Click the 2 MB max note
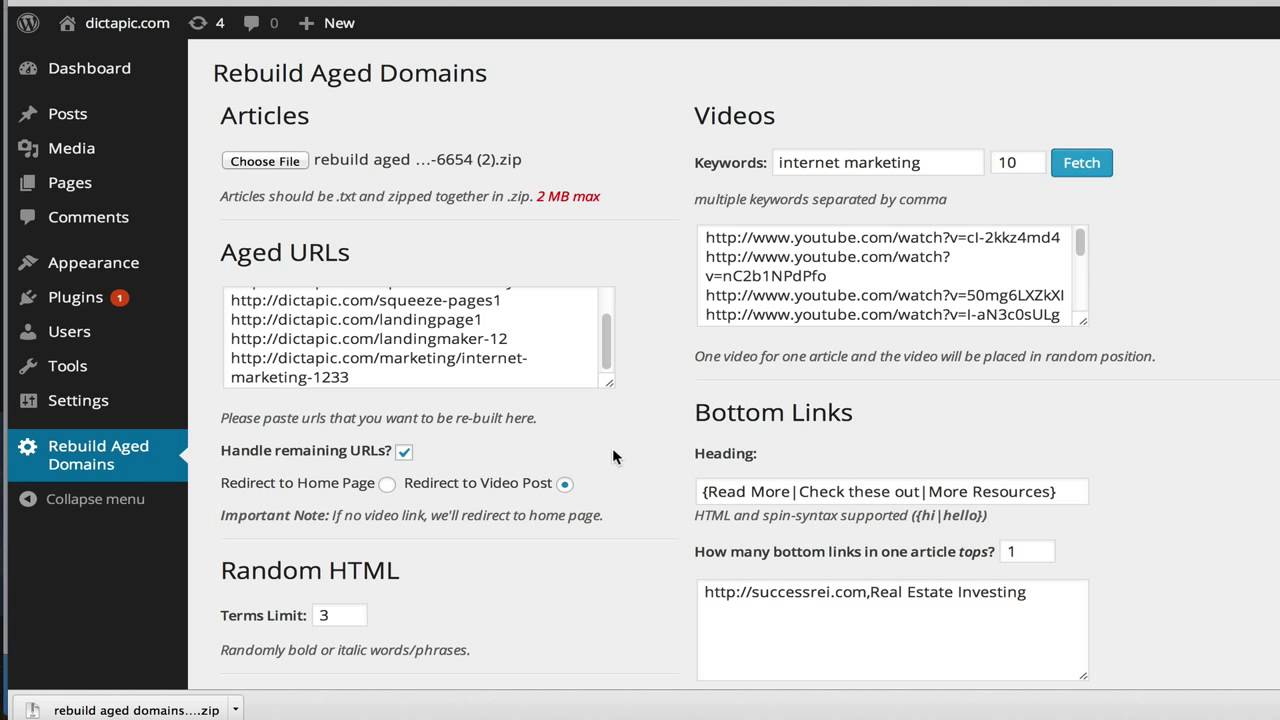 tap(568, 196)
